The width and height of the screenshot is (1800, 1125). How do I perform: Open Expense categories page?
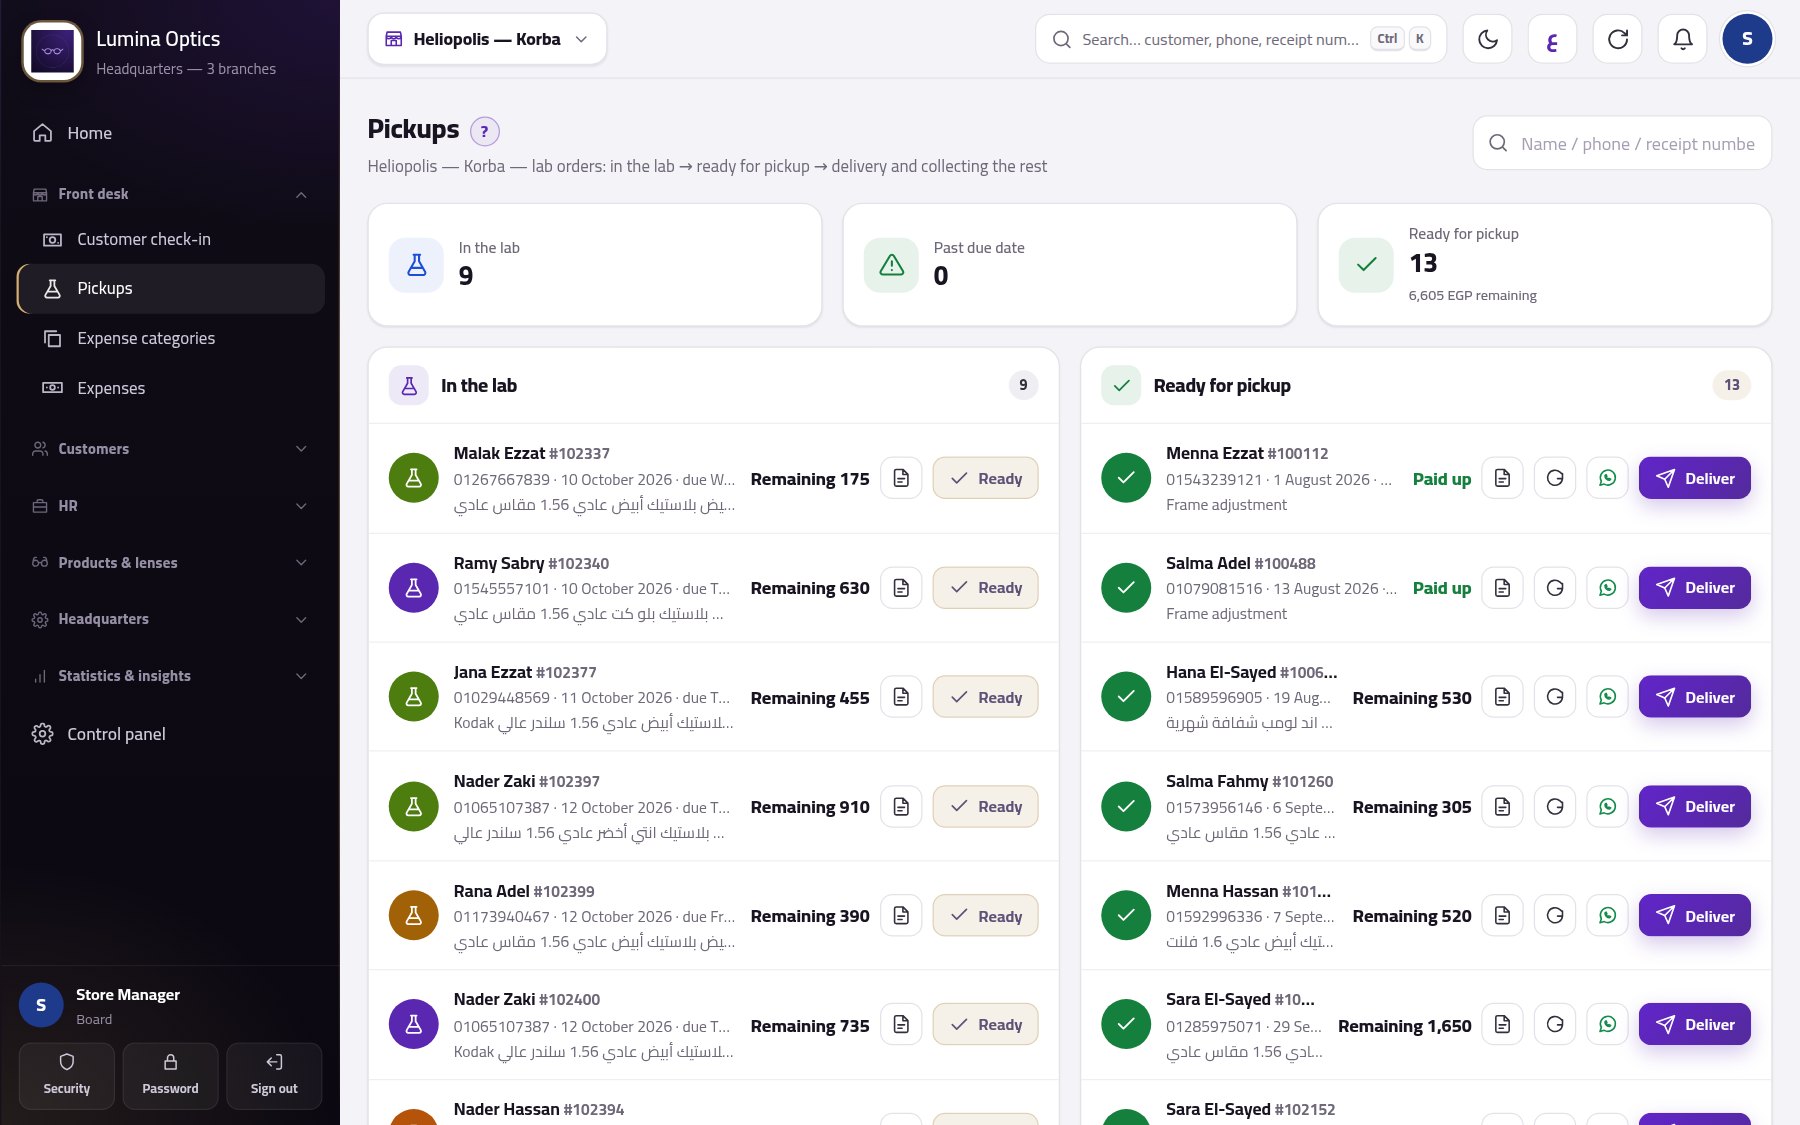pos(171,339)
